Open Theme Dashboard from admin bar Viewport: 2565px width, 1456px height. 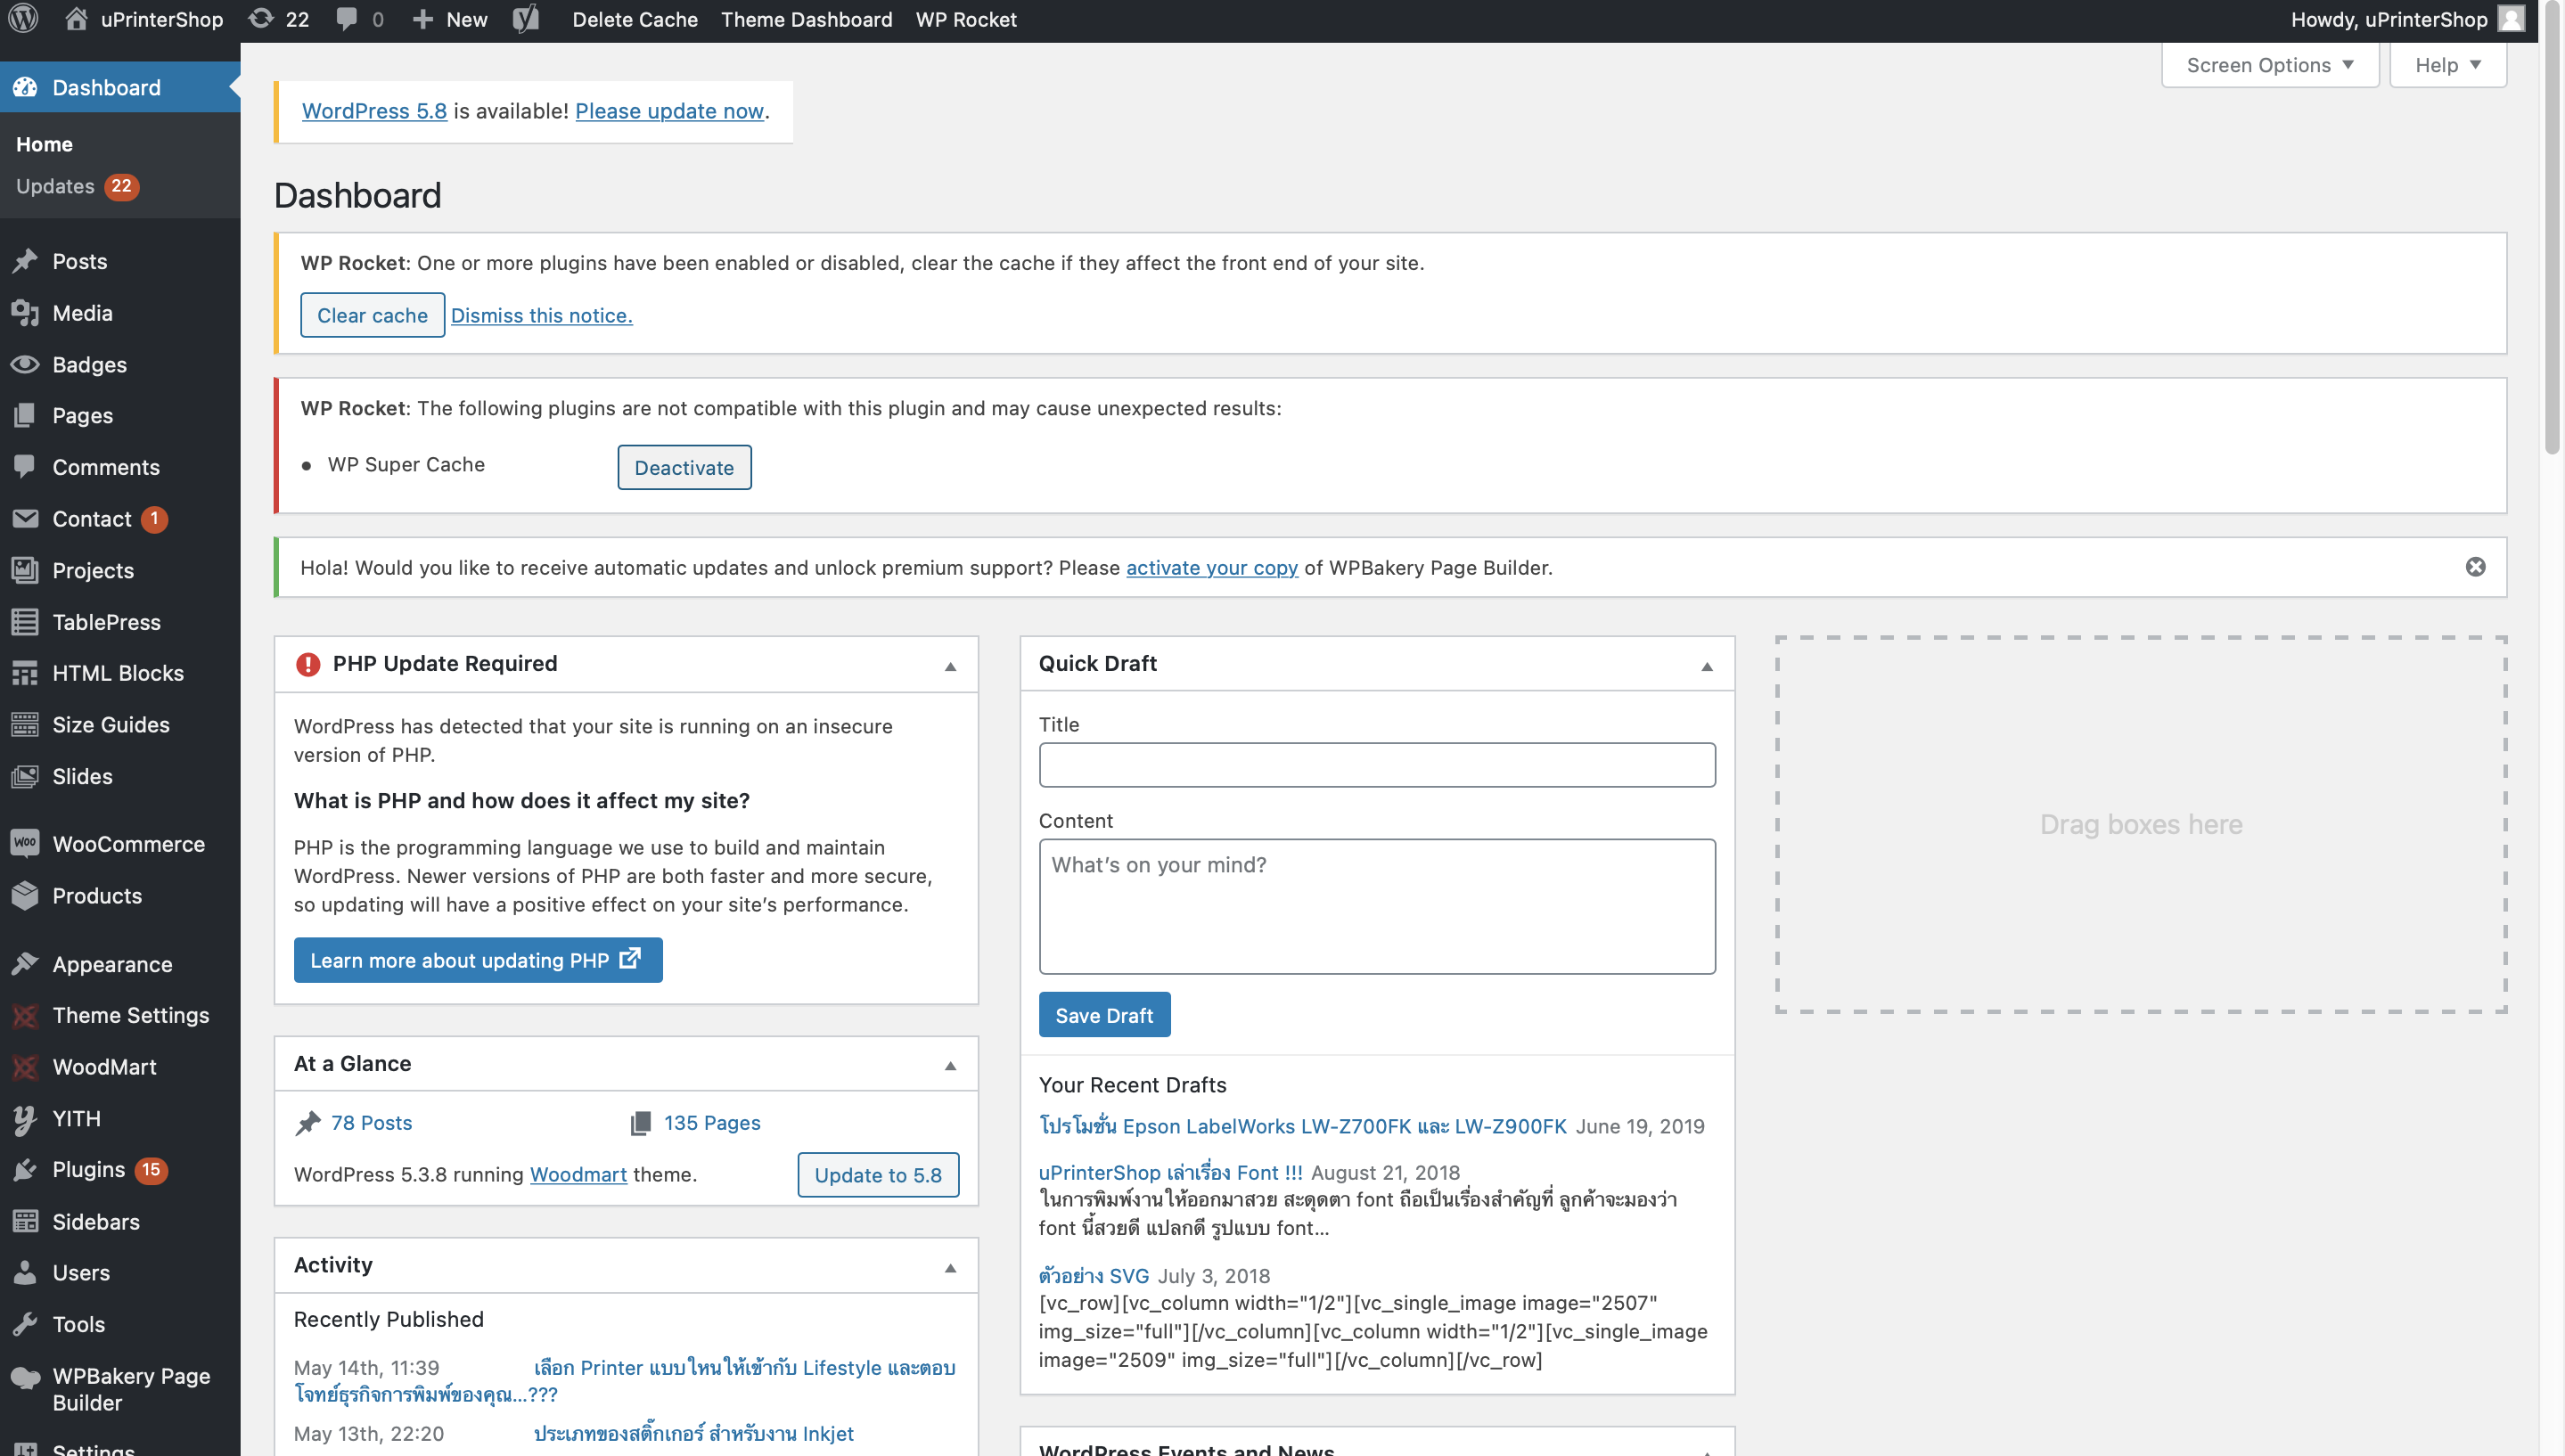(x=807, y=19)
